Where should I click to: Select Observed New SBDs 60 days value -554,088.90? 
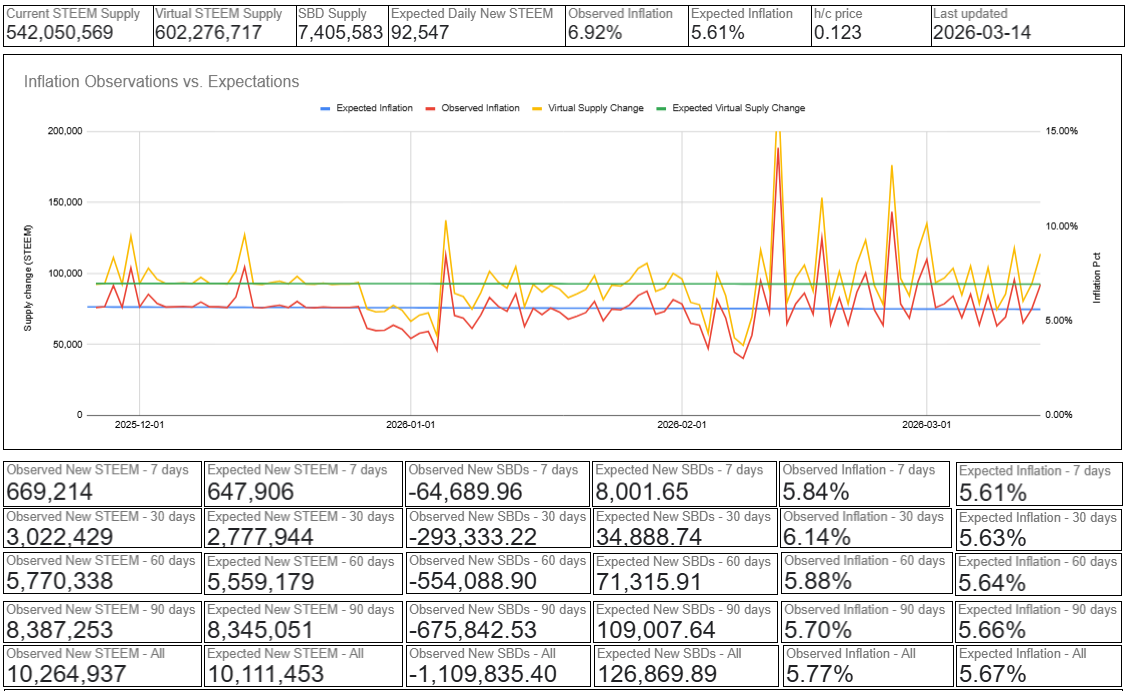click(473, 582)
